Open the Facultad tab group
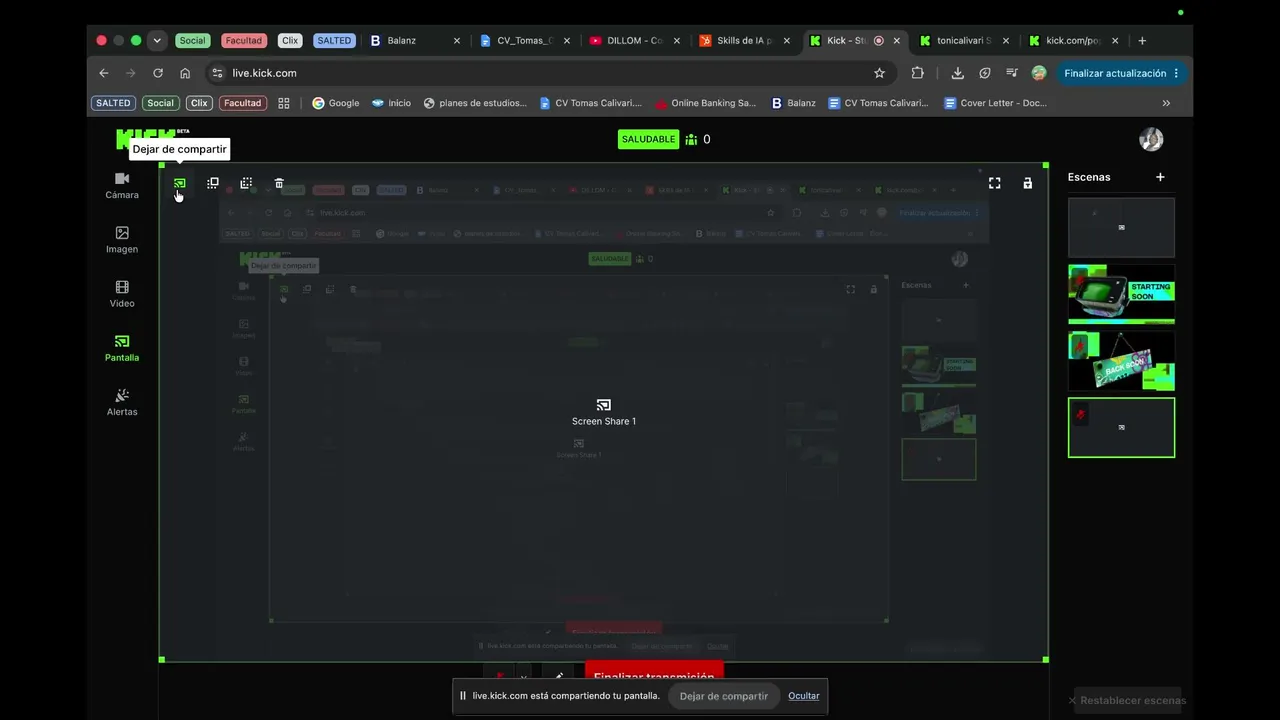The height and width of the screenshot is (720, 1280). [x=243, y=41]
